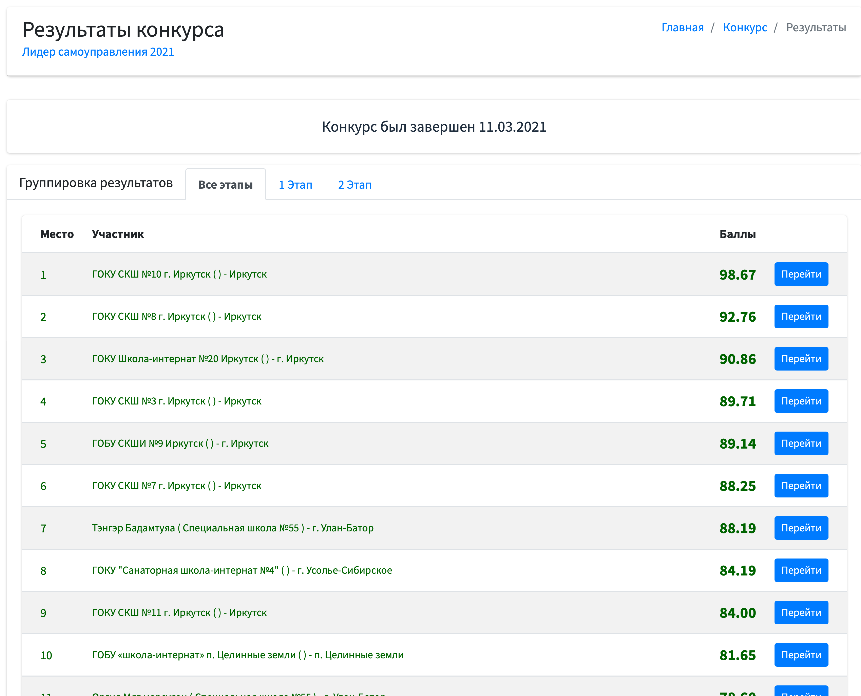Image resolution: width=861 pixels, height=696 pixels.
Task: Click Перейти for ГОКУ СКШ №10 row
Action: (x=801, y=274)
